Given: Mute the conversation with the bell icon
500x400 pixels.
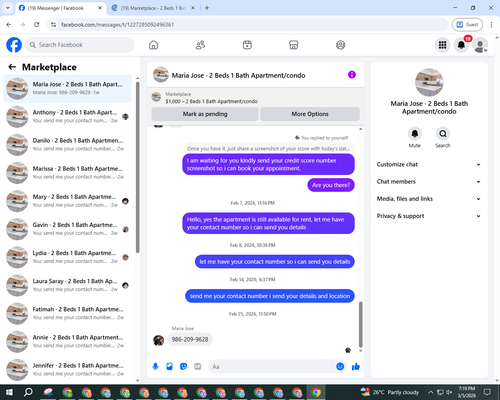Looking at the screenshot, I should tap(414, 134).
